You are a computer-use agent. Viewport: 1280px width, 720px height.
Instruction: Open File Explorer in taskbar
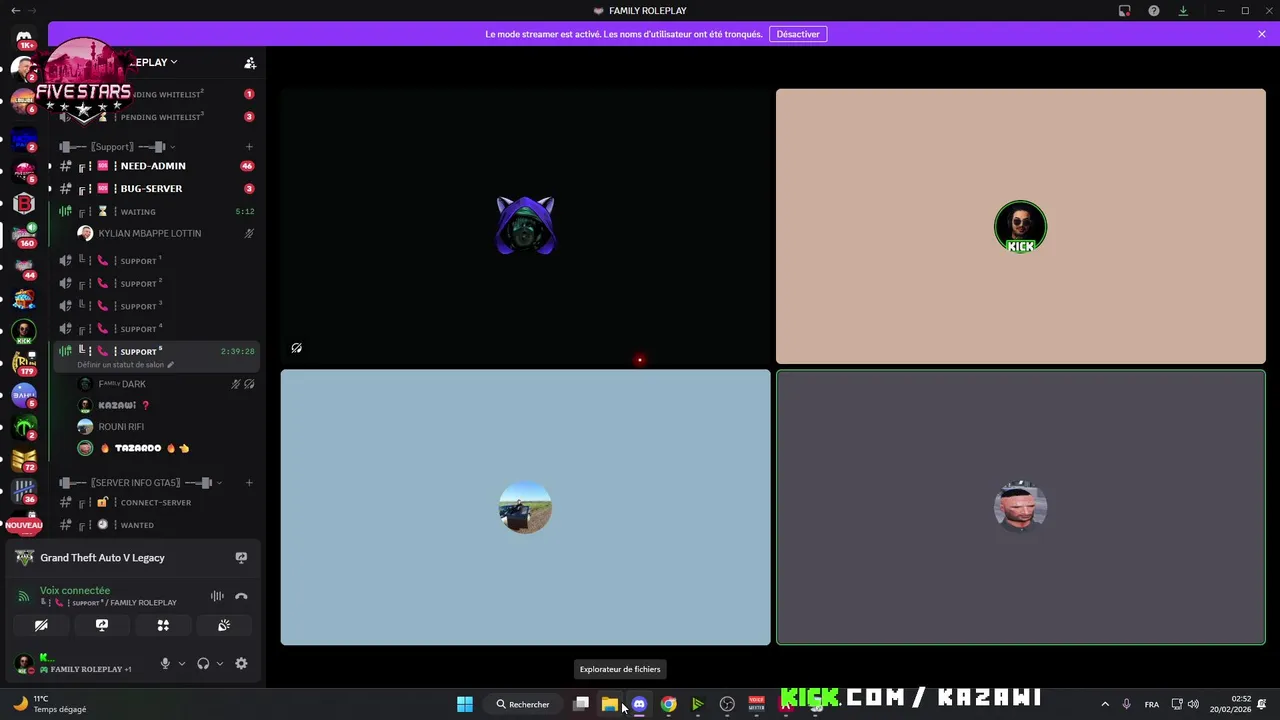(610, 704)
